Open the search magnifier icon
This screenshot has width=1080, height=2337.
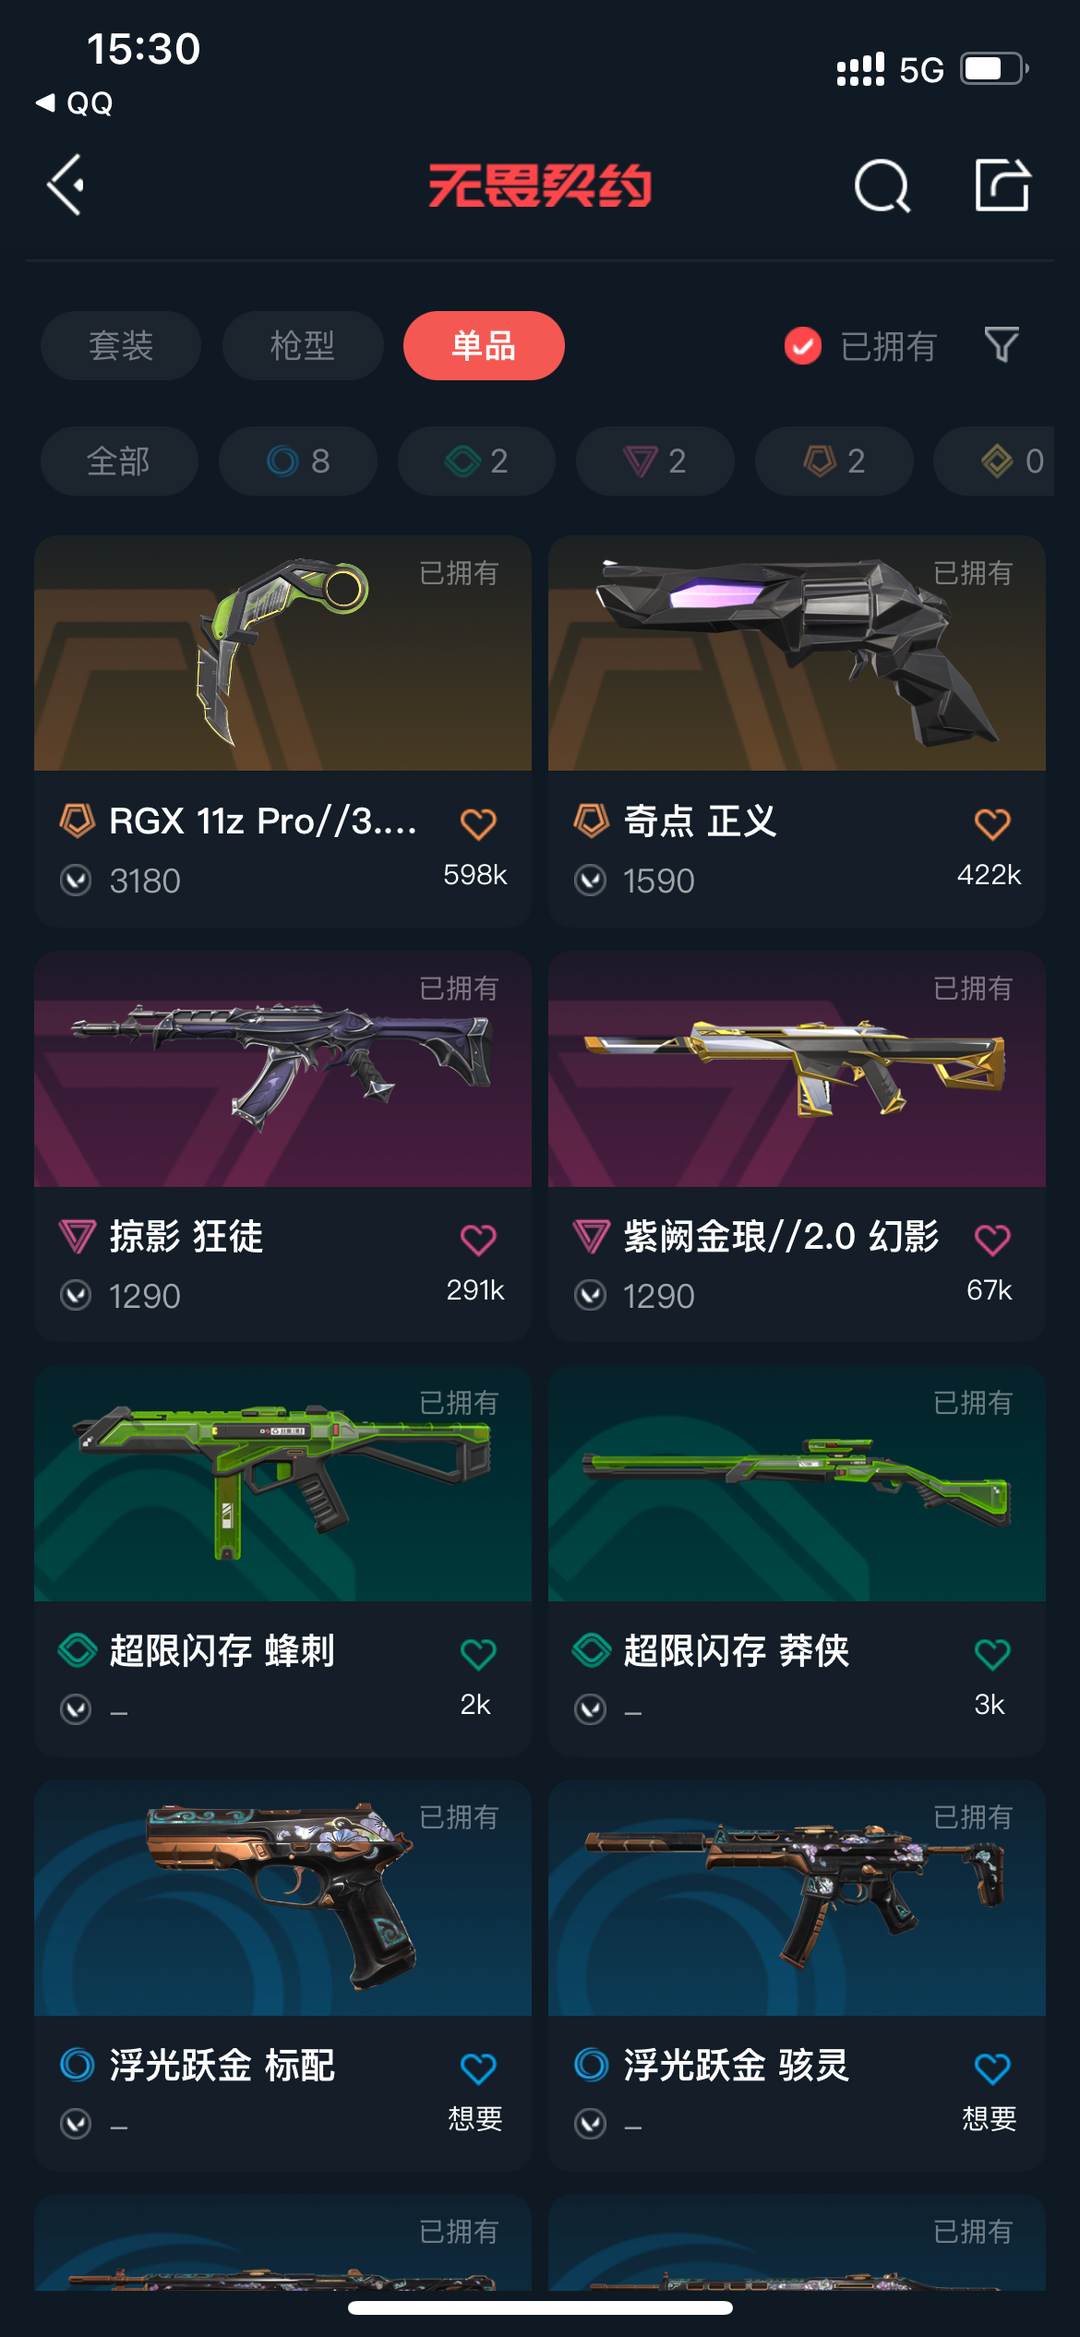(882, 185)
